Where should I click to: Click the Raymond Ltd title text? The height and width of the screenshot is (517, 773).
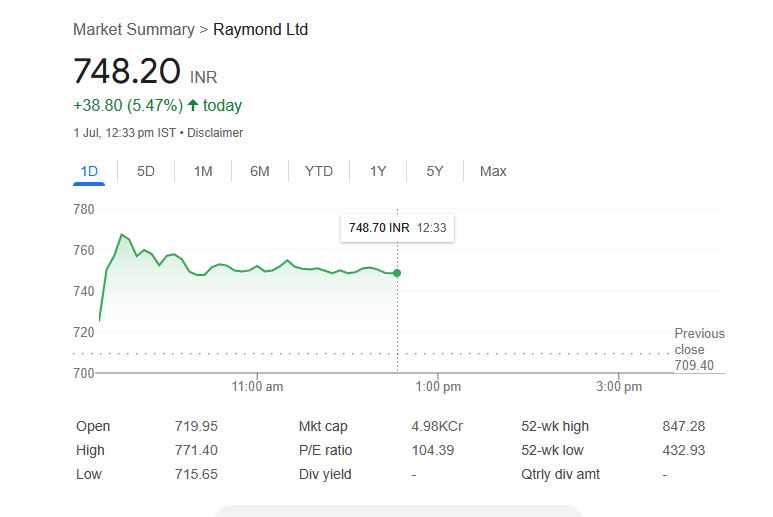point(261,29)
